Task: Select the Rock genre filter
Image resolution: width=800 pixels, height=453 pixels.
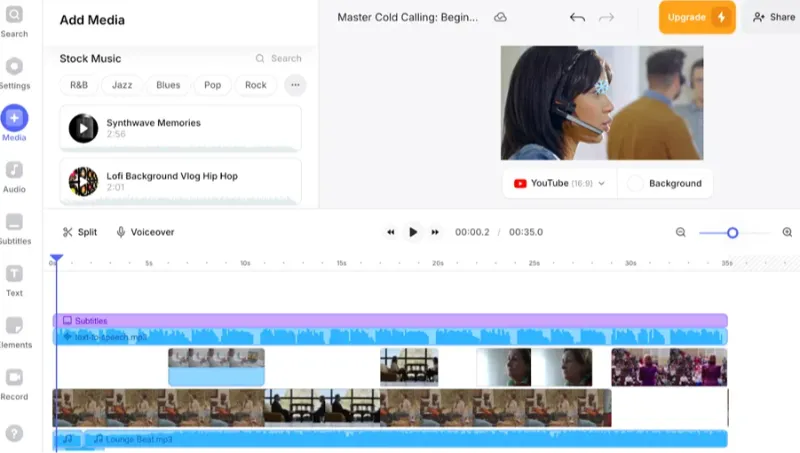Action: [256, 85]
